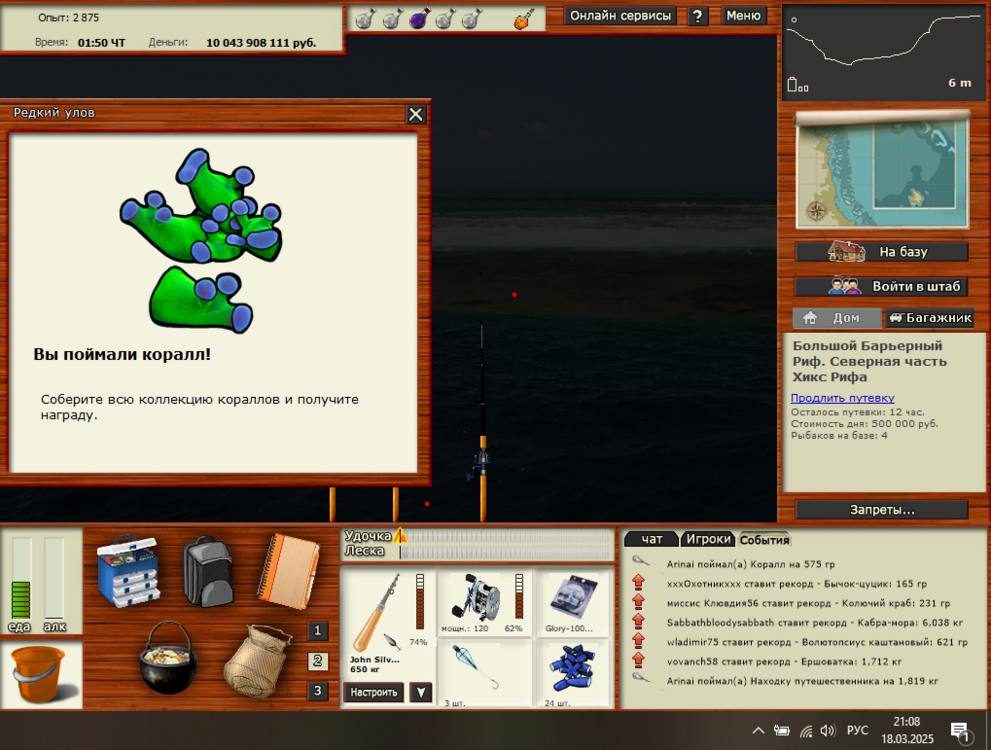Image resolution: width=991 pixels, height=750 pixels.
Task: Select rod slot 2
Action: pos(318,661)
